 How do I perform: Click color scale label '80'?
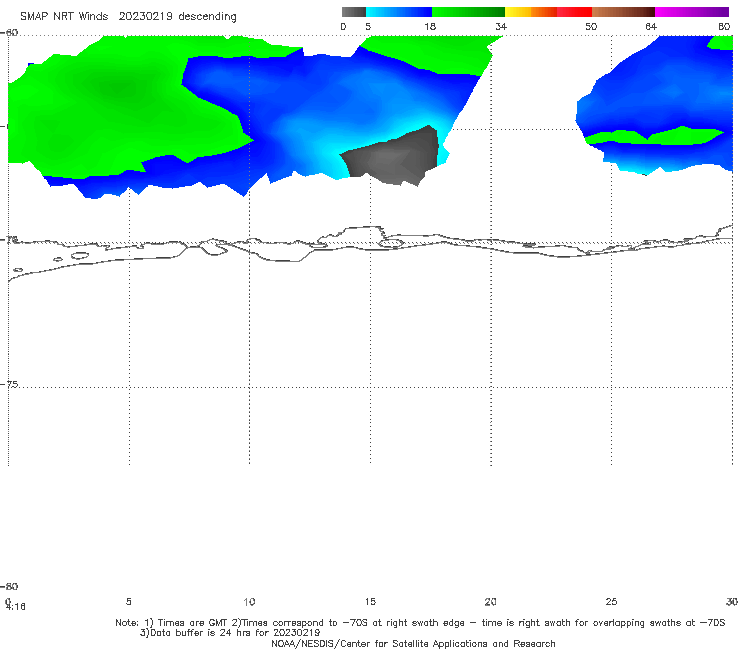click(x=724, y=27)
